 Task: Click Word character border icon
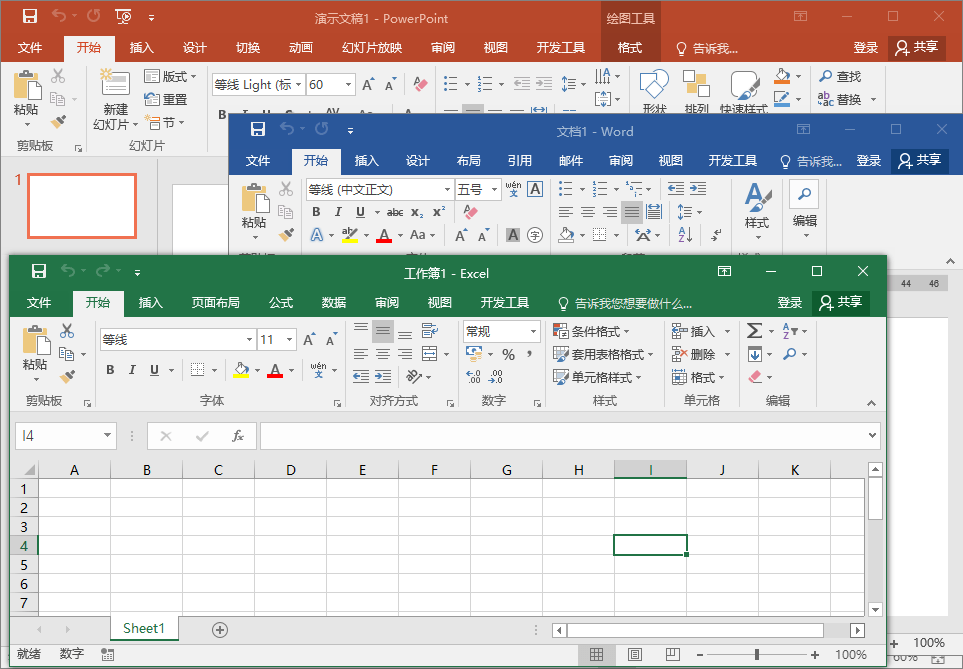point(535,189)
